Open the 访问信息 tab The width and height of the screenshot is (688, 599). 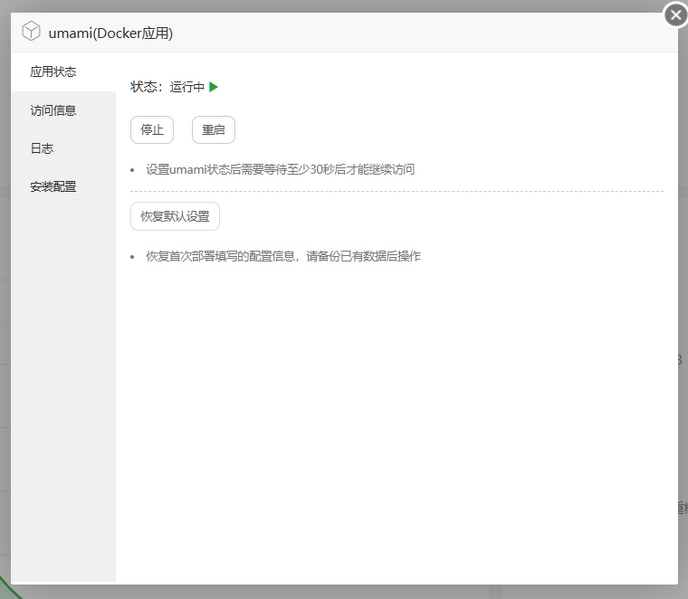point(54,110)
